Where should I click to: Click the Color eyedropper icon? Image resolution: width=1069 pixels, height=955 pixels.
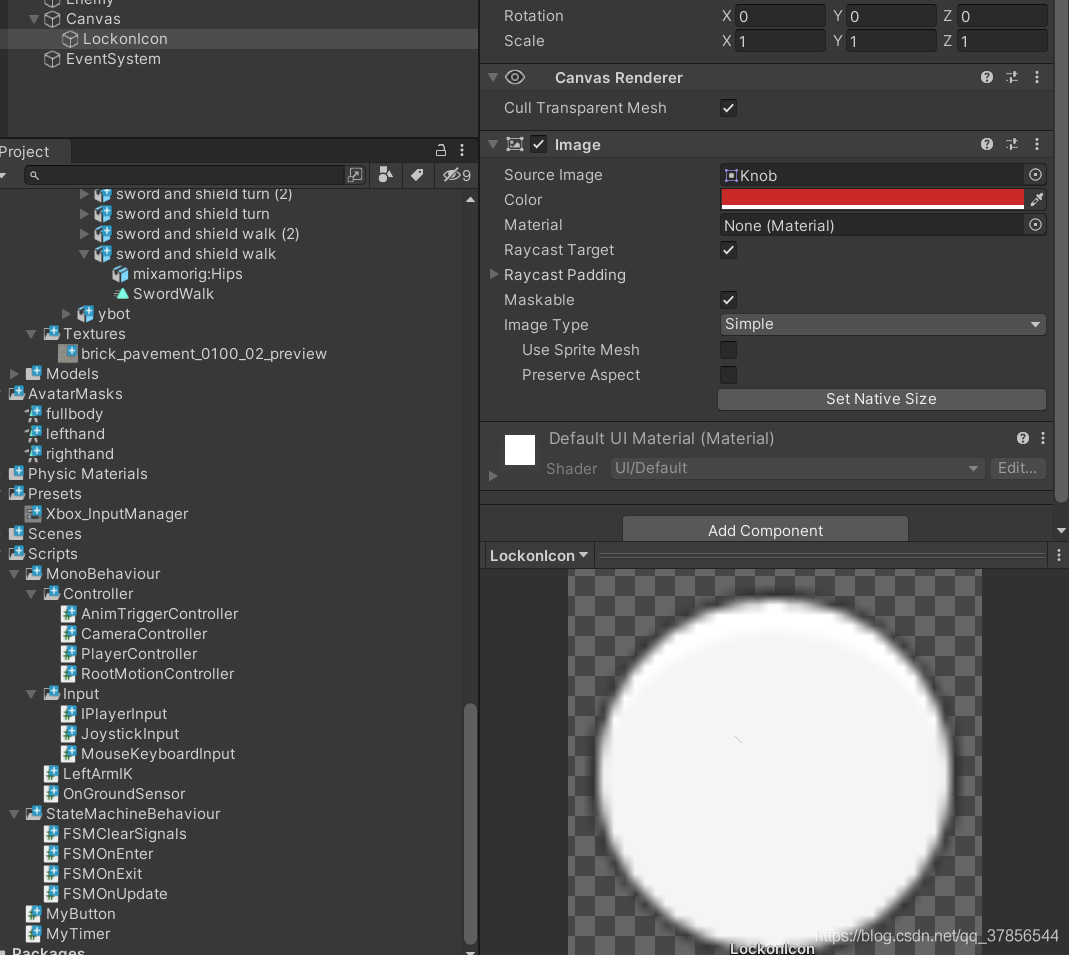(x=1036, y=200)
